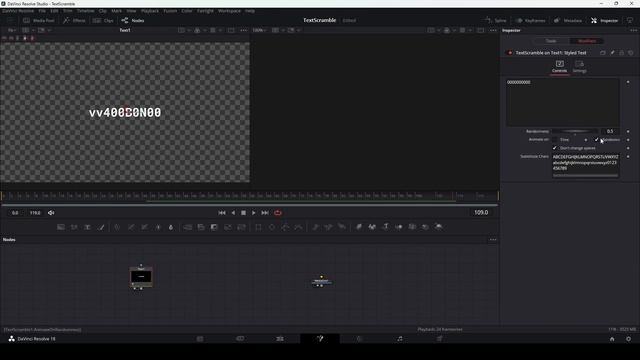Toggle the Nodes panel button
Image resolution: width=640 pixels, height=360 pixels.
point(133,20)
